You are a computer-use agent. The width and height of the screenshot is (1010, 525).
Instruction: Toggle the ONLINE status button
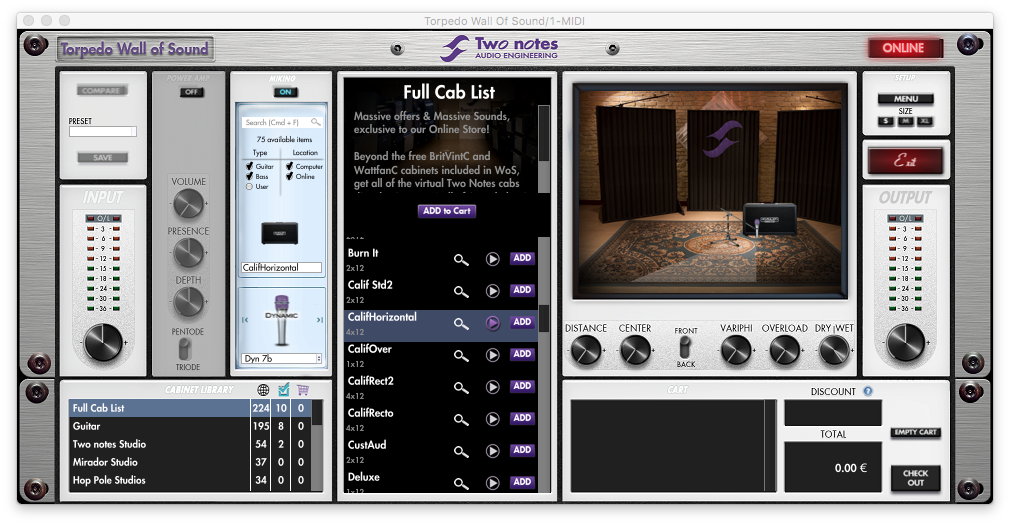[x=903, y=48]
